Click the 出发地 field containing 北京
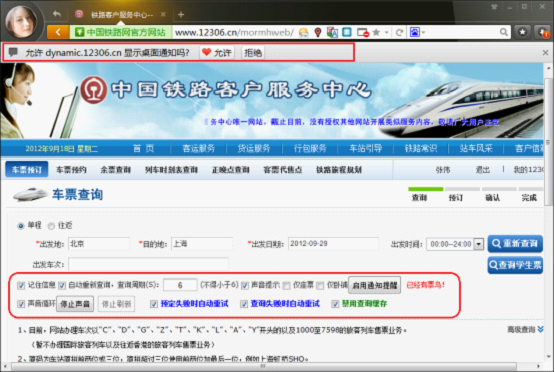The image size is (555, 372). point(99,244)
